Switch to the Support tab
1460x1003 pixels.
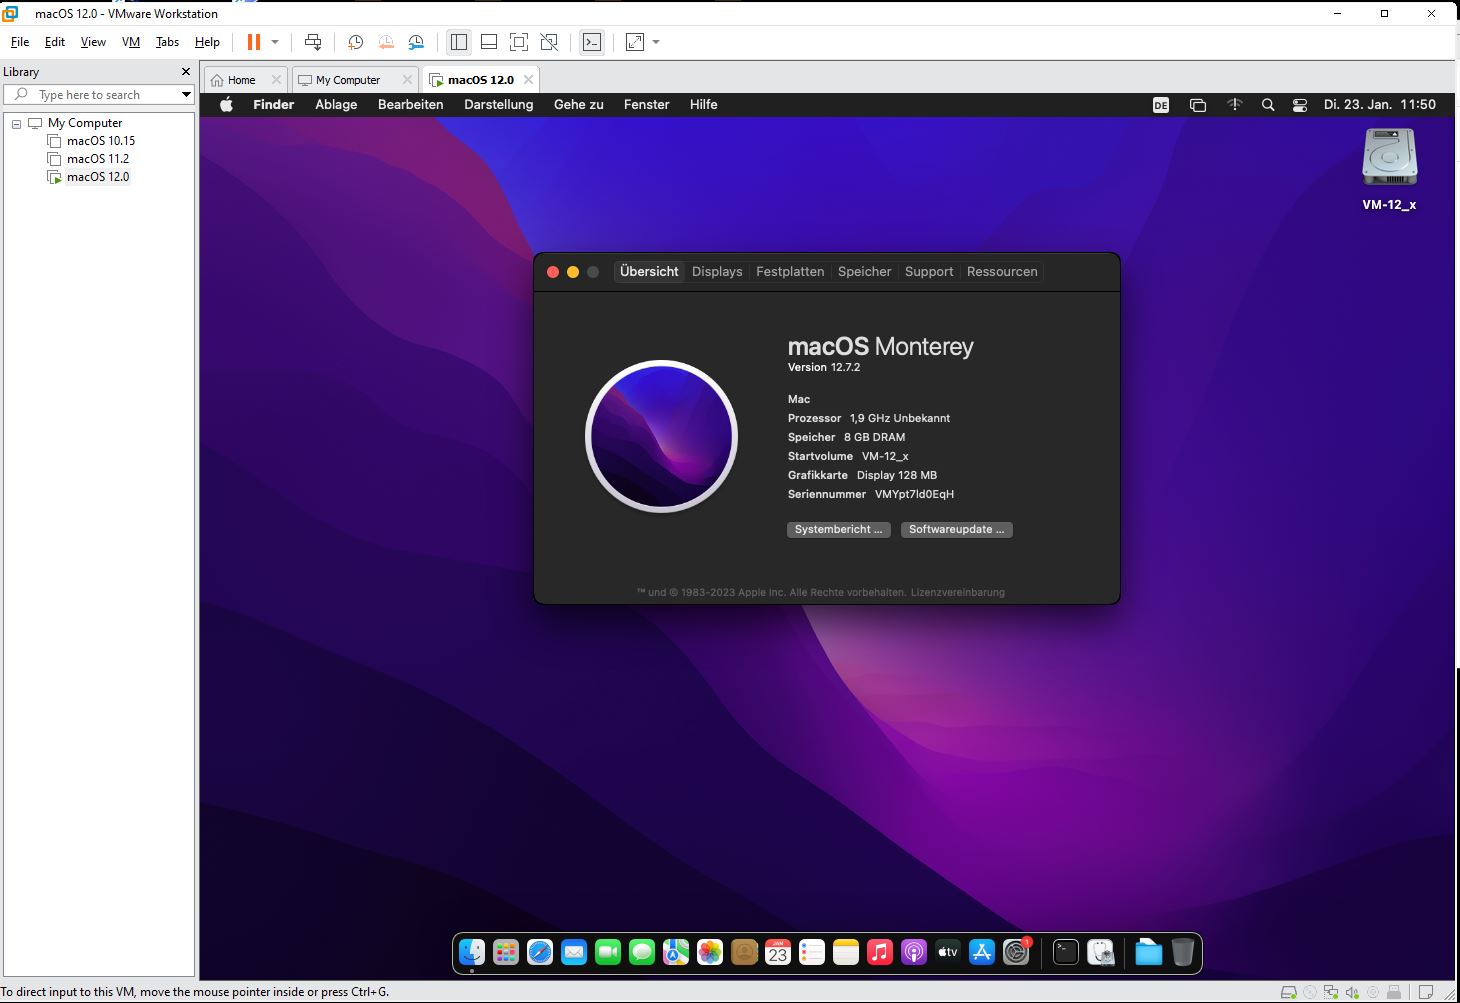pyautogui.click(x=929, y=272)
